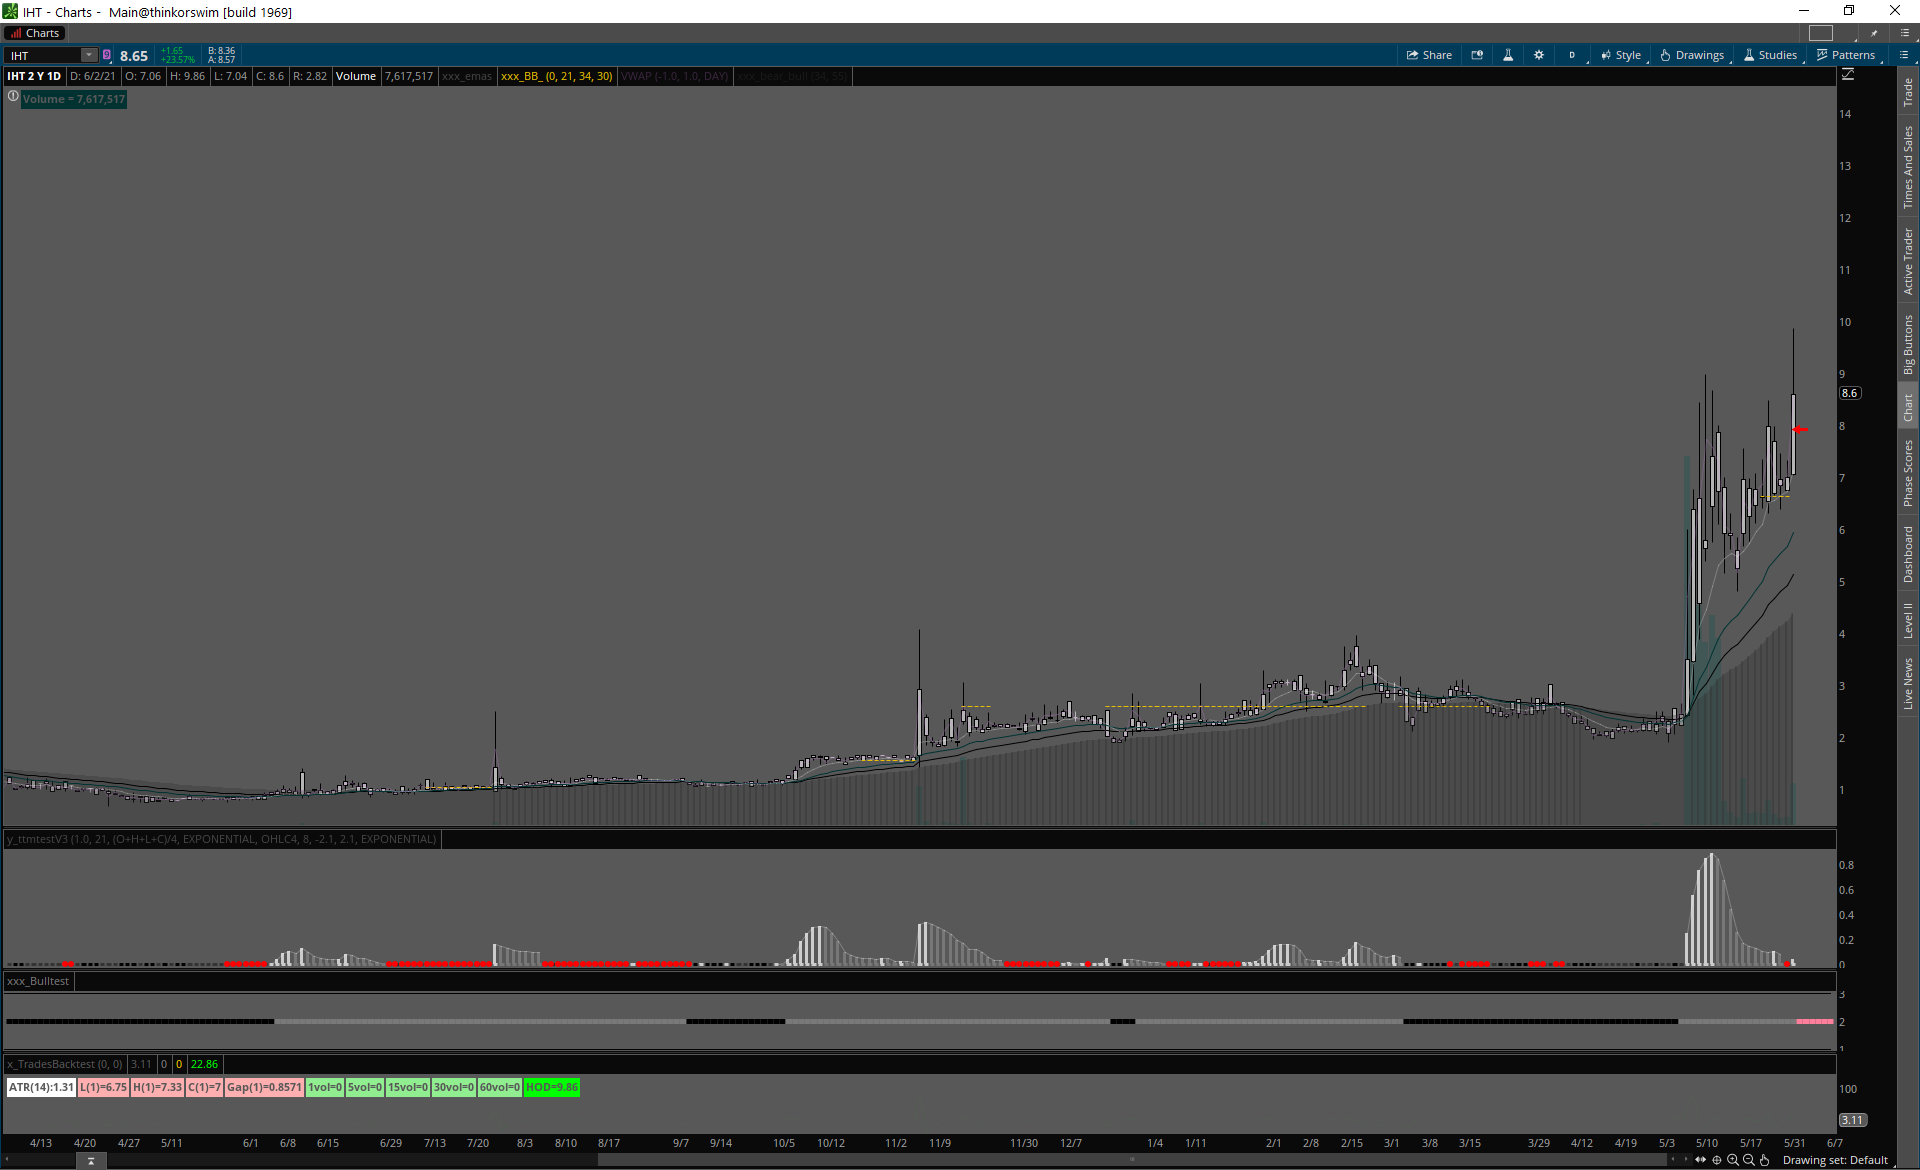Screen dimensions: 1920x1170
Task: Open the Level II side tab
Action: point(1908,620)
